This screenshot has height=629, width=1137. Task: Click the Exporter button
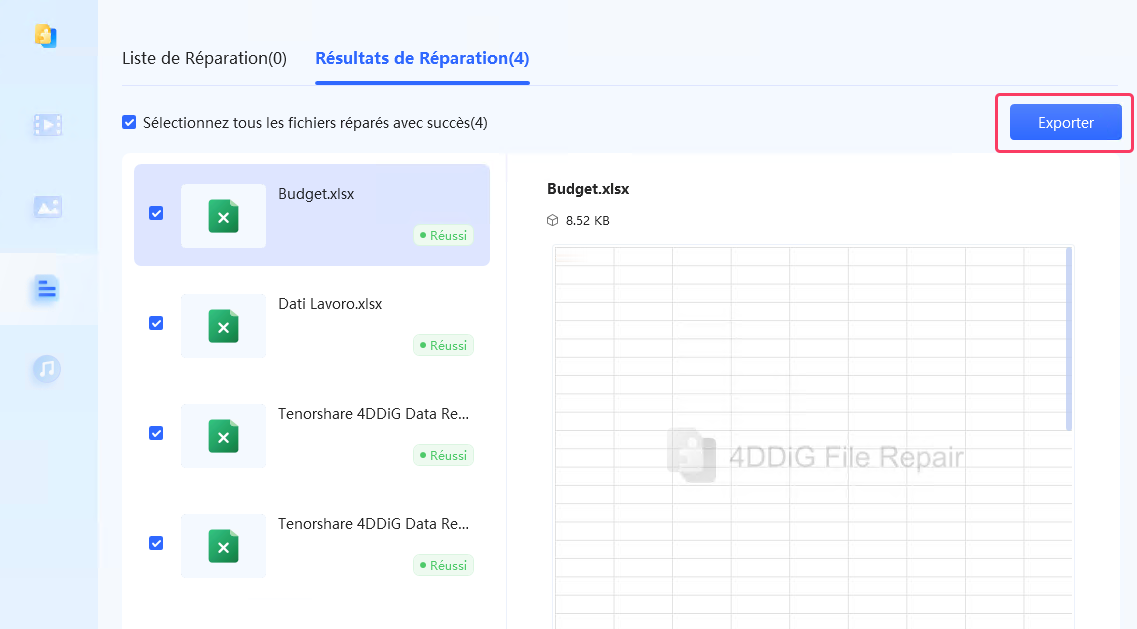point(1065,122)
